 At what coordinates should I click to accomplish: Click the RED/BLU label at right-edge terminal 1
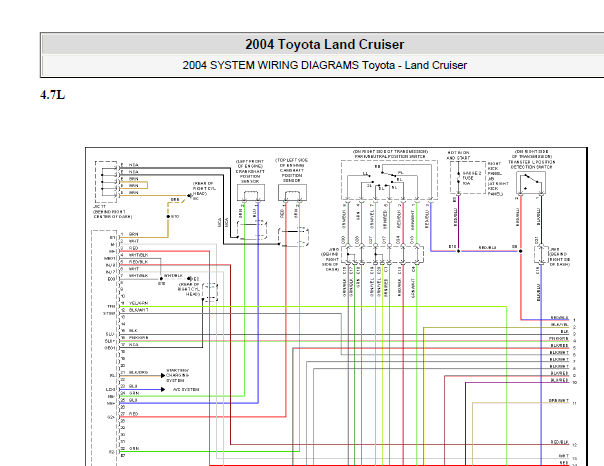[559, 318]
